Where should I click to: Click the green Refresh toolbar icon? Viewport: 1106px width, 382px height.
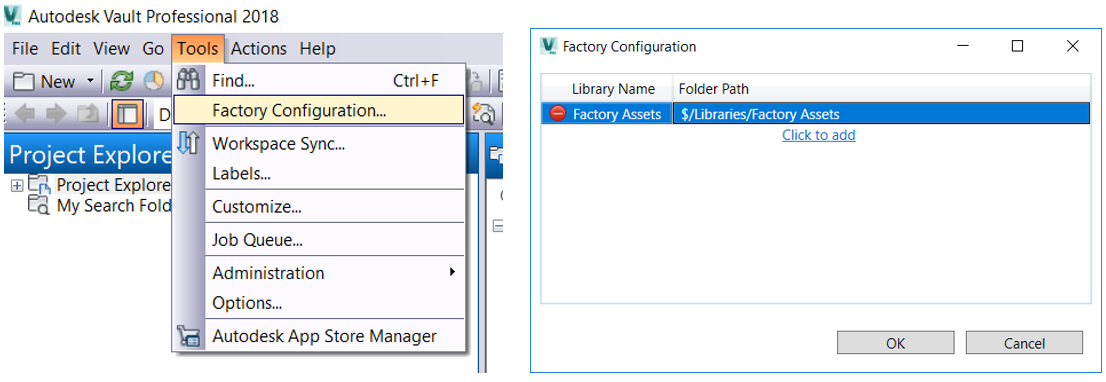pyautogui.click(x=123, y=82)
